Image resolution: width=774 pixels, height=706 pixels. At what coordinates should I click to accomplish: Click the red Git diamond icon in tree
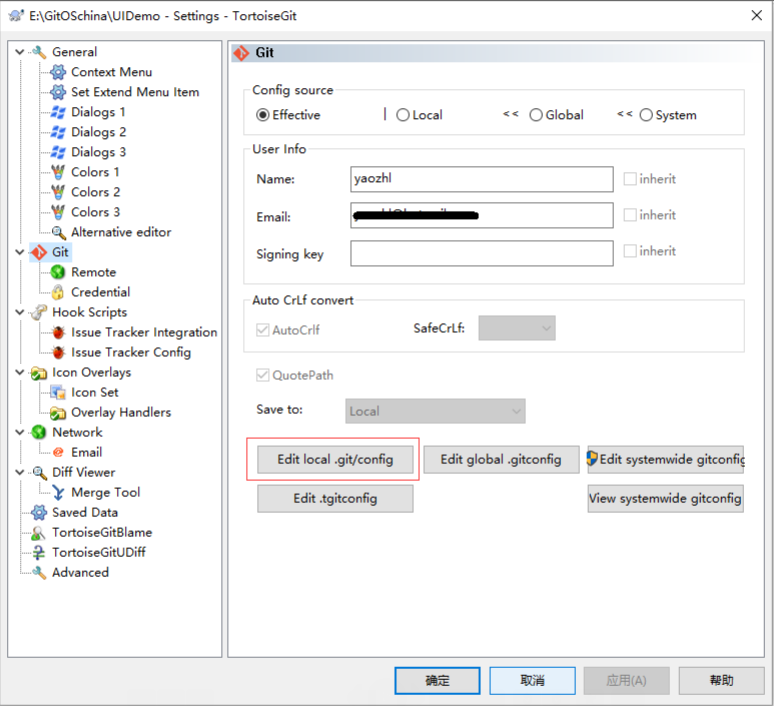[x=39, y=252]
